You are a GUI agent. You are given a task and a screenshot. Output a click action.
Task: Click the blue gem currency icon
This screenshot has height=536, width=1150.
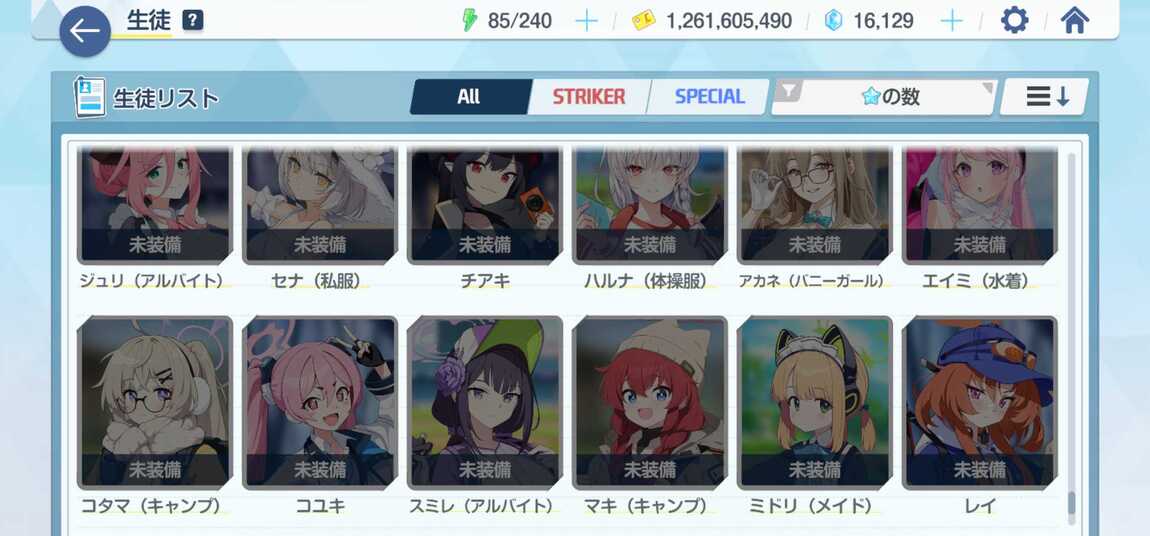(833, 21)
